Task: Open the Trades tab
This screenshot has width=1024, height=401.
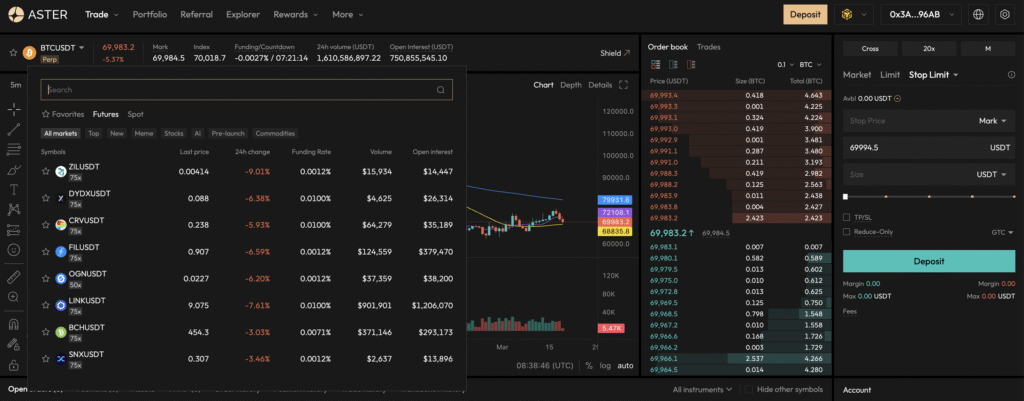Action: pos(709,47)
